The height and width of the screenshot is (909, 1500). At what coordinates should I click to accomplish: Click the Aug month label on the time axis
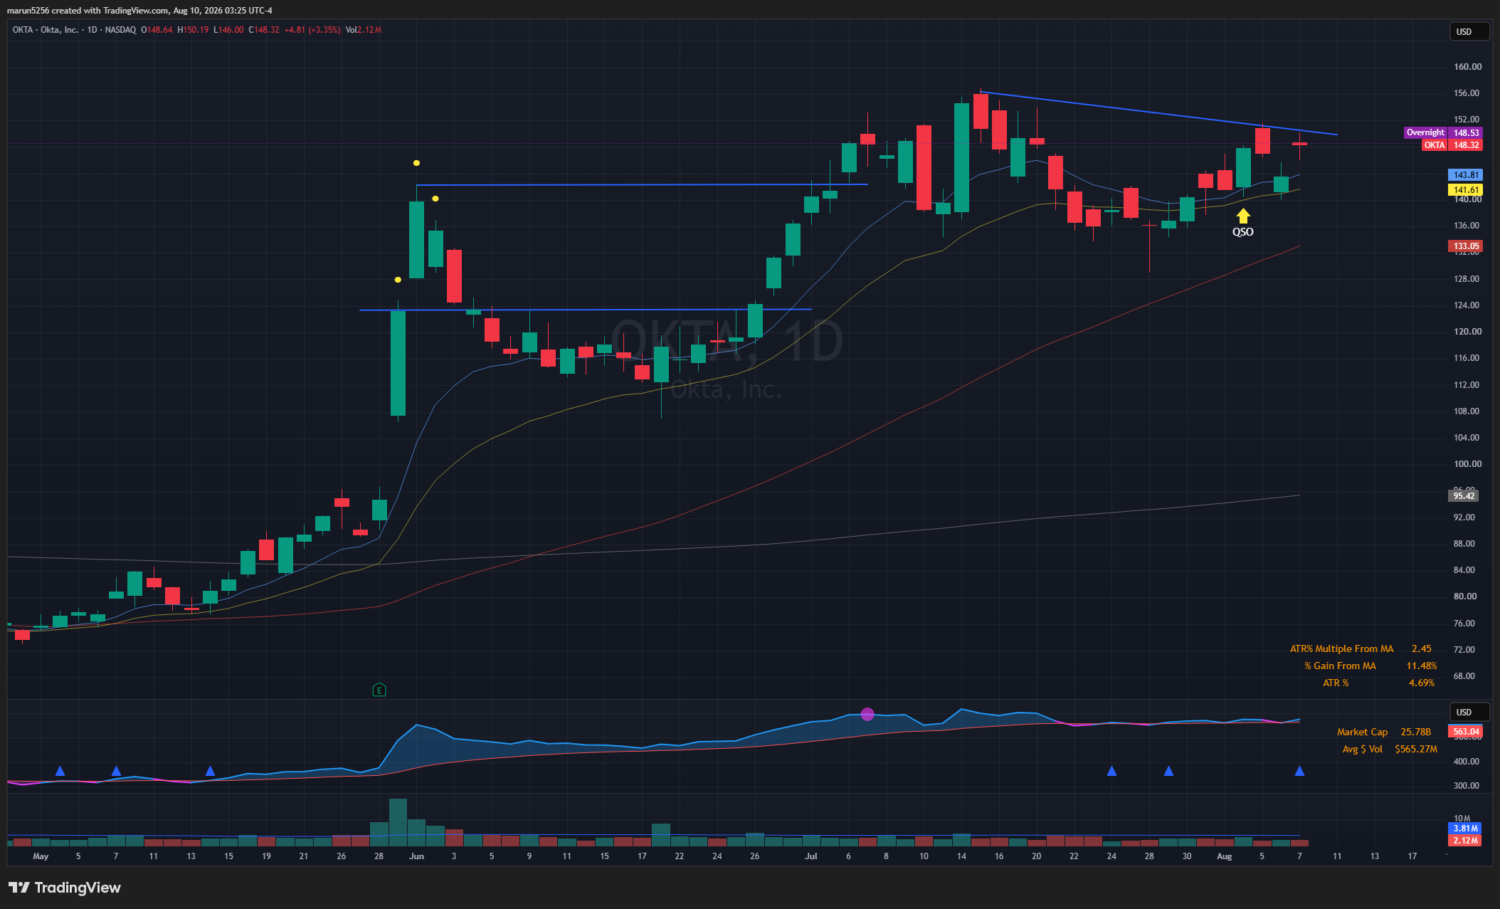click(1224, 856)
